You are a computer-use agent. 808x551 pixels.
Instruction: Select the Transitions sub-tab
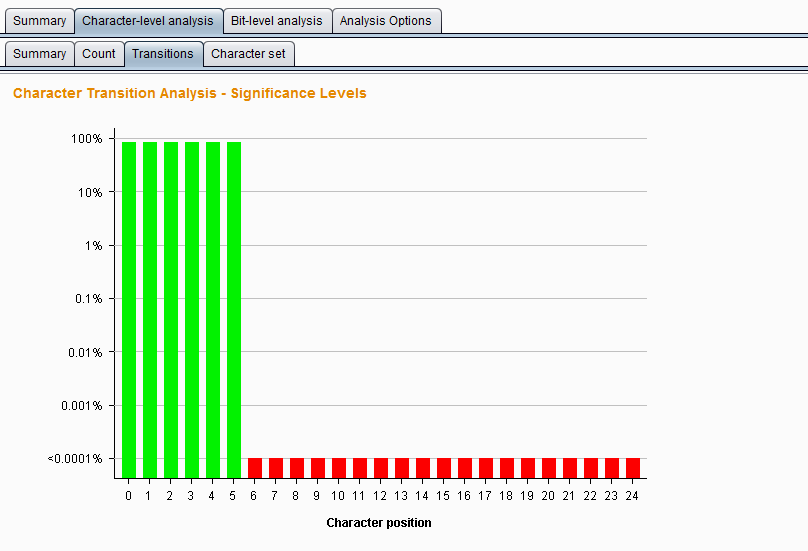point(163,54)
